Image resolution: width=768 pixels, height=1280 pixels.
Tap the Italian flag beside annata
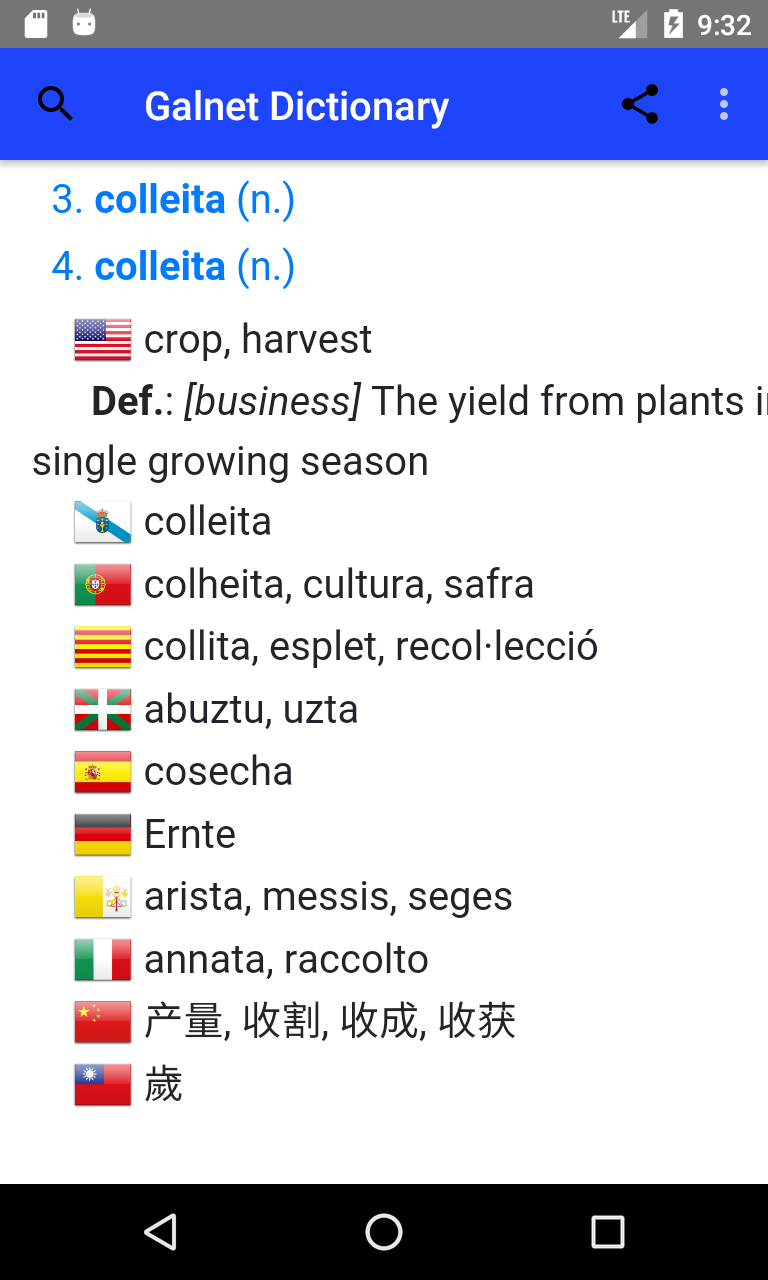(x=103, y=960)
